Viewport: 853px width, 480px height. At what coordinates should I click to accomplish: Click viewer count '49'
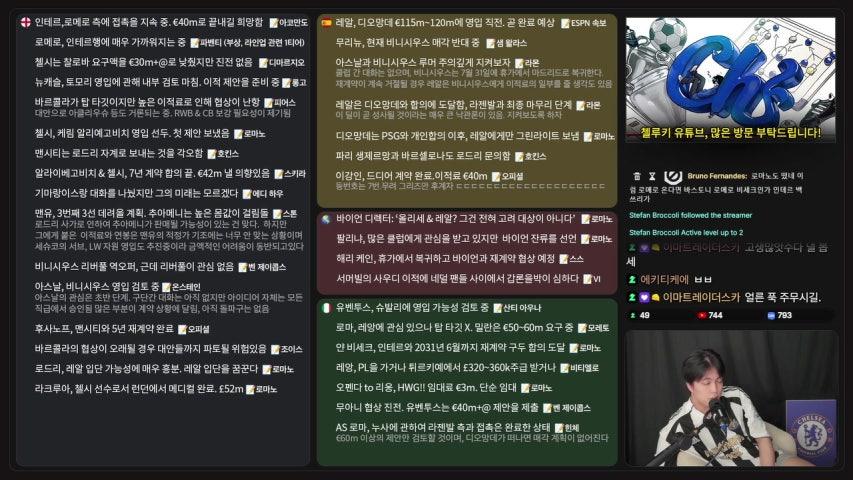click(645, 316)
